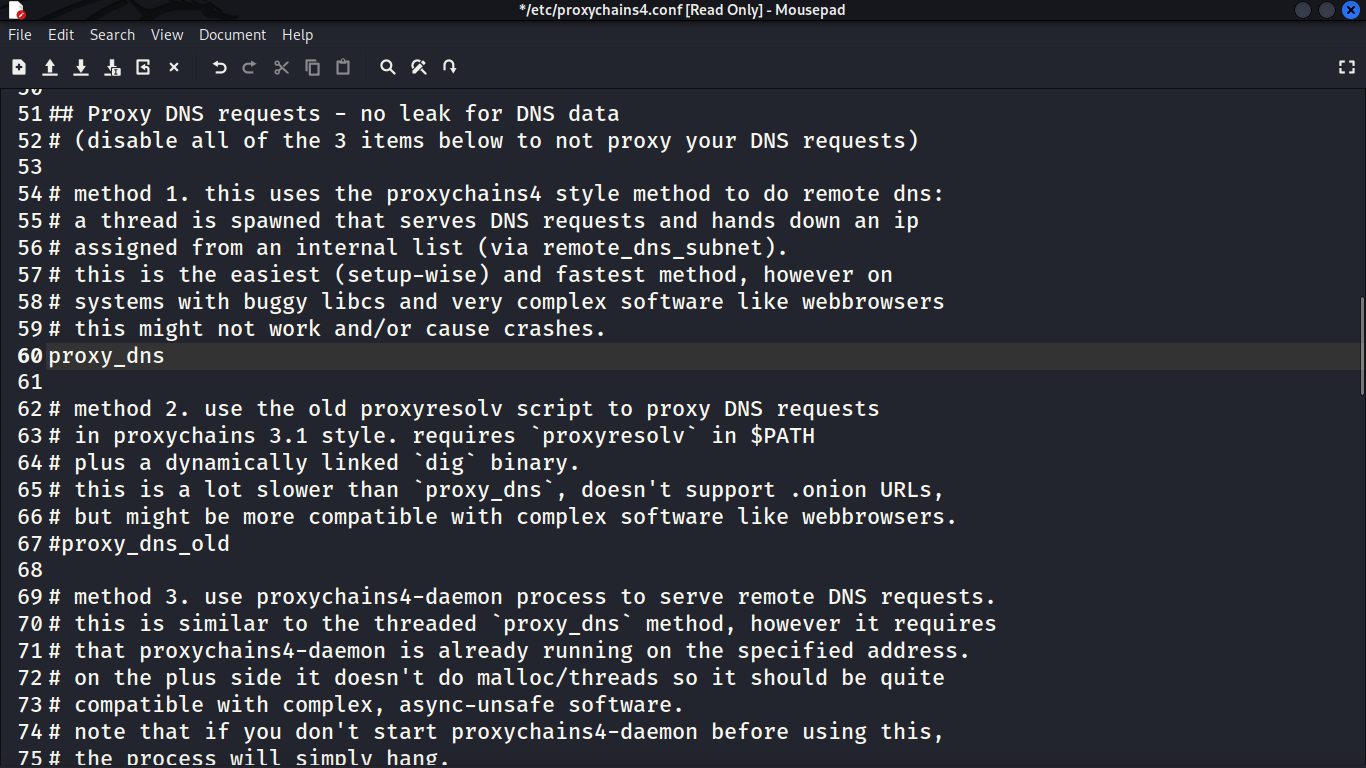Click the Cut scissors icon
The height and width of the screenshot is (768, 1366).
pos(281,67)
